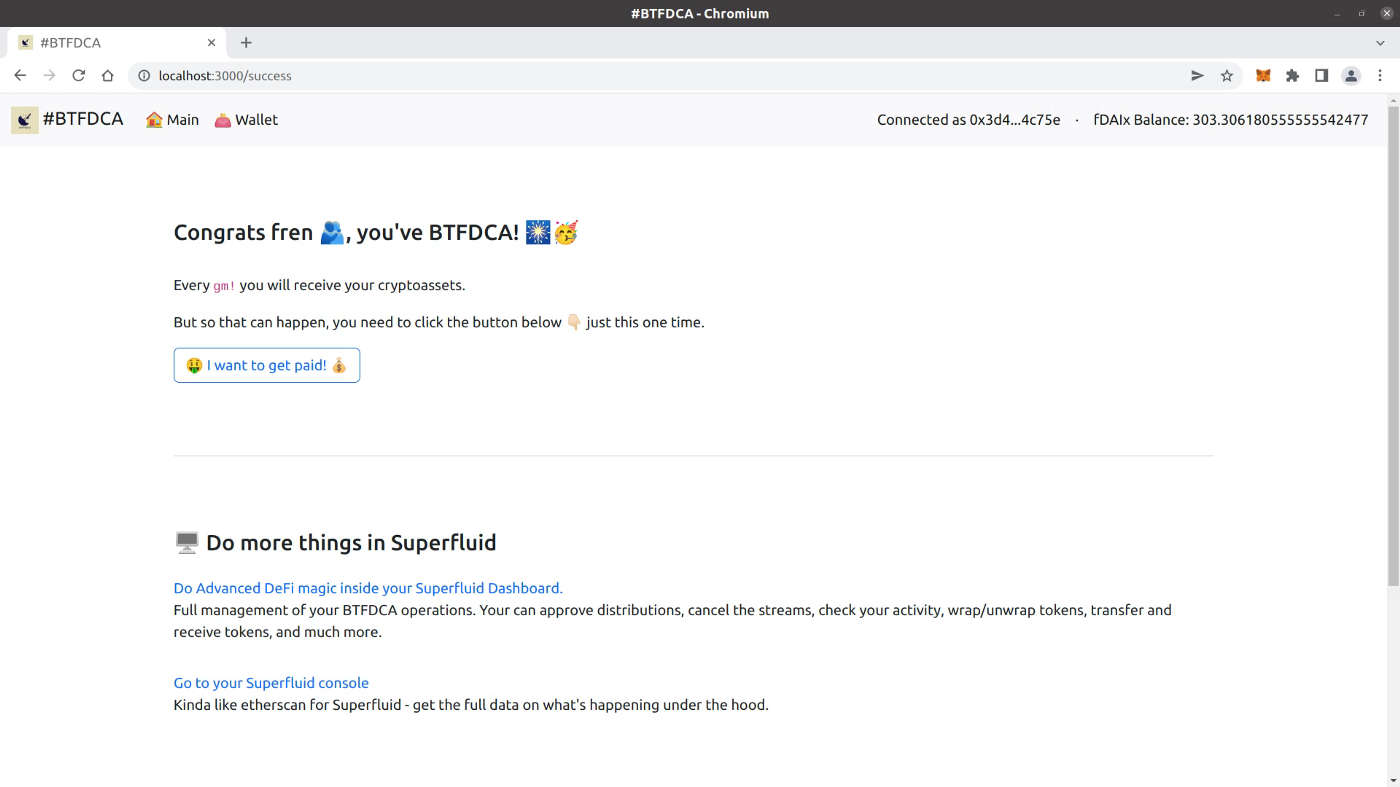This screenshot has height=787, width=1400.
Task: Close the #BTFDCA tab
Action: coord(211,43)
